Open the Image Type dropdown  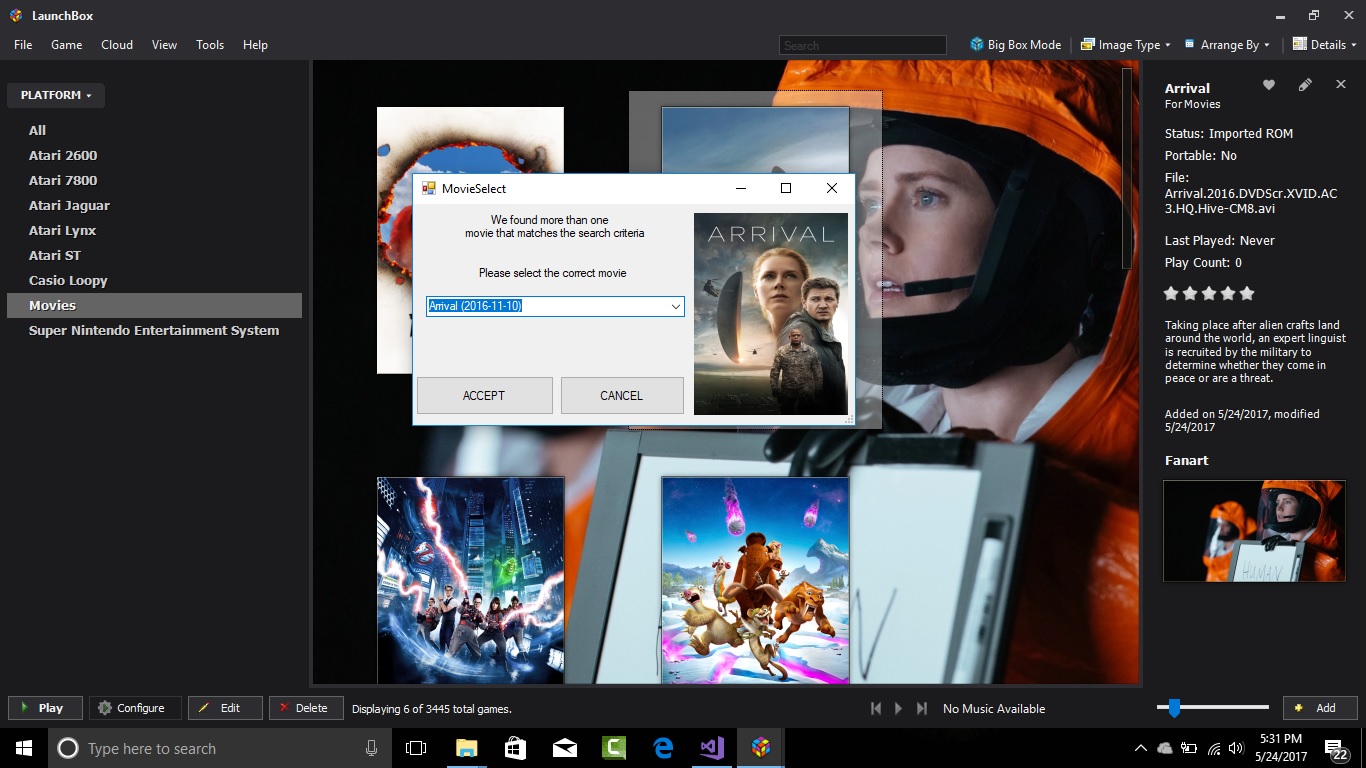click(1127, 45)
